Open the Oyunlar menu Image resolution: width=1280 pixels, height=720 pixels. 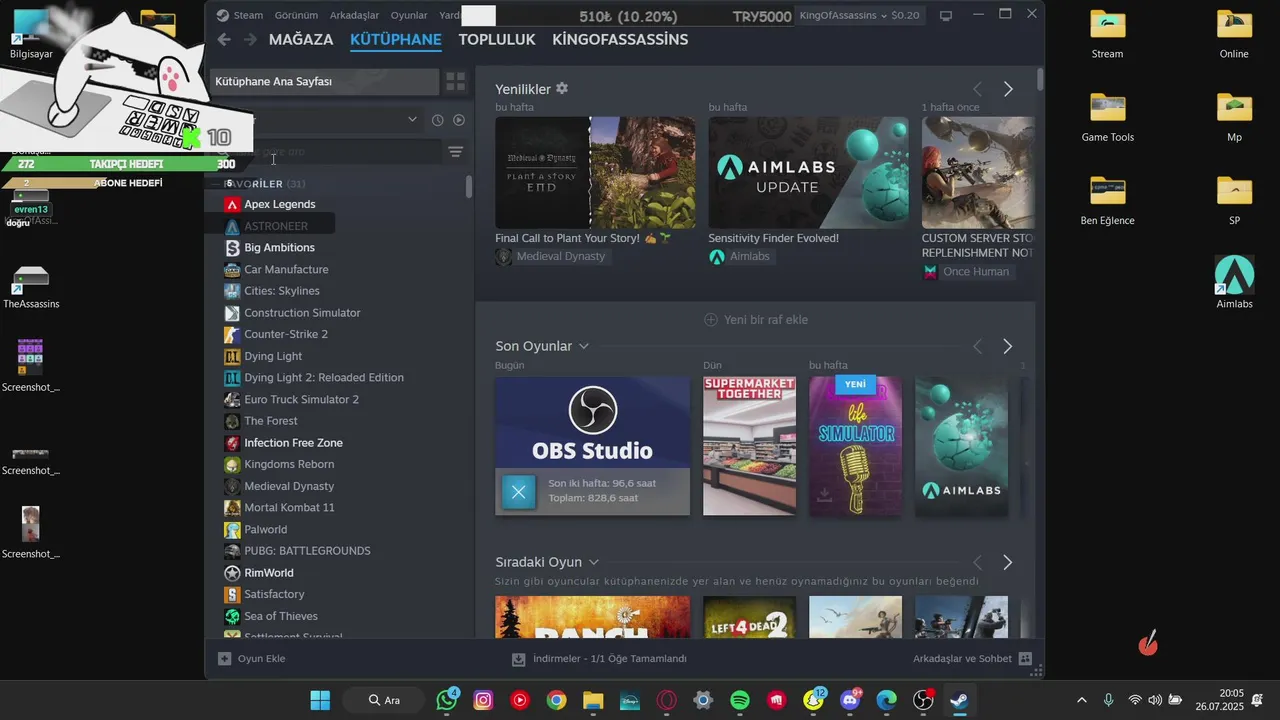coord(409,15)
